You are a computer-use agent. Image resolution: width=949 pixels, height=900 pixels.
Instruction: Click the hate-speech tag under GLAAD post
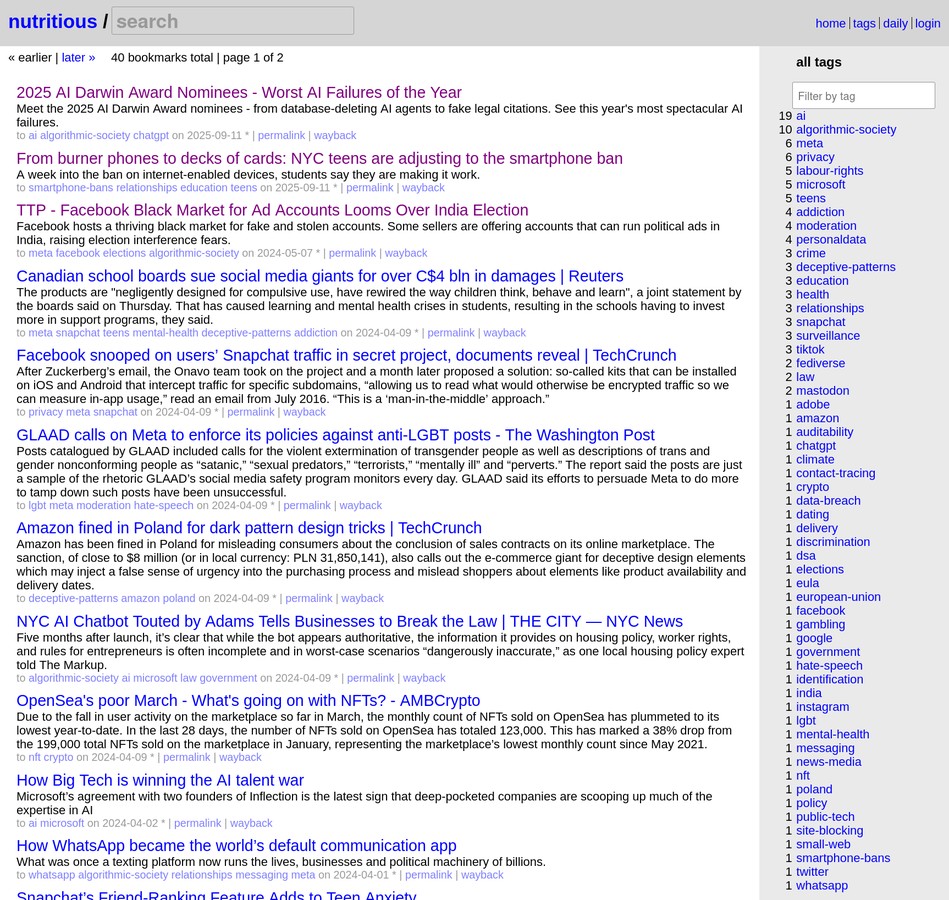(x=163, y=506)
